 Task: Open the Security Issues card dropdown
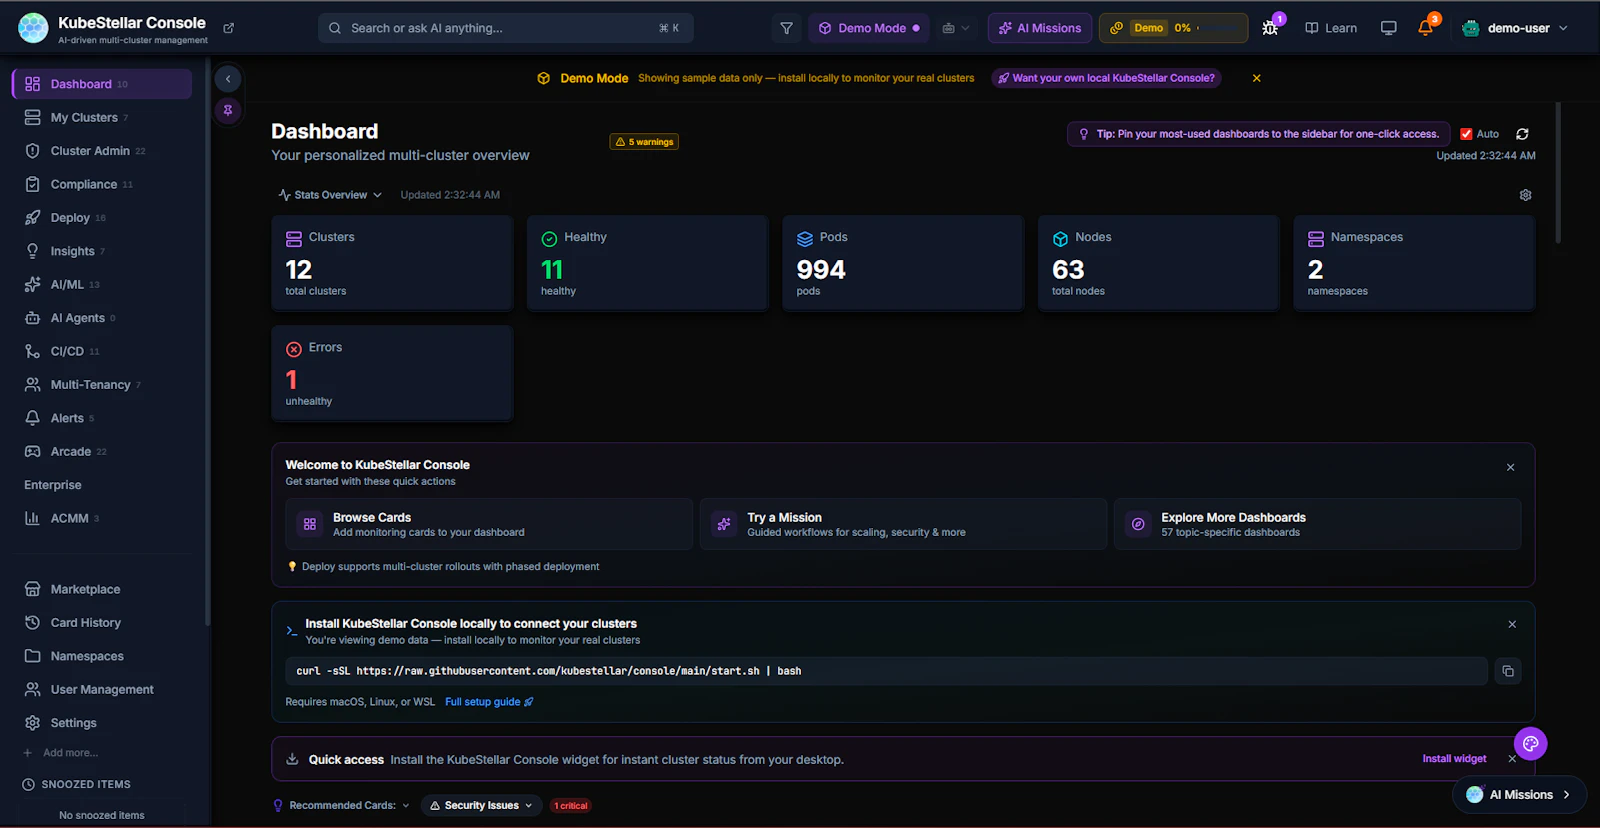point(481,806)
